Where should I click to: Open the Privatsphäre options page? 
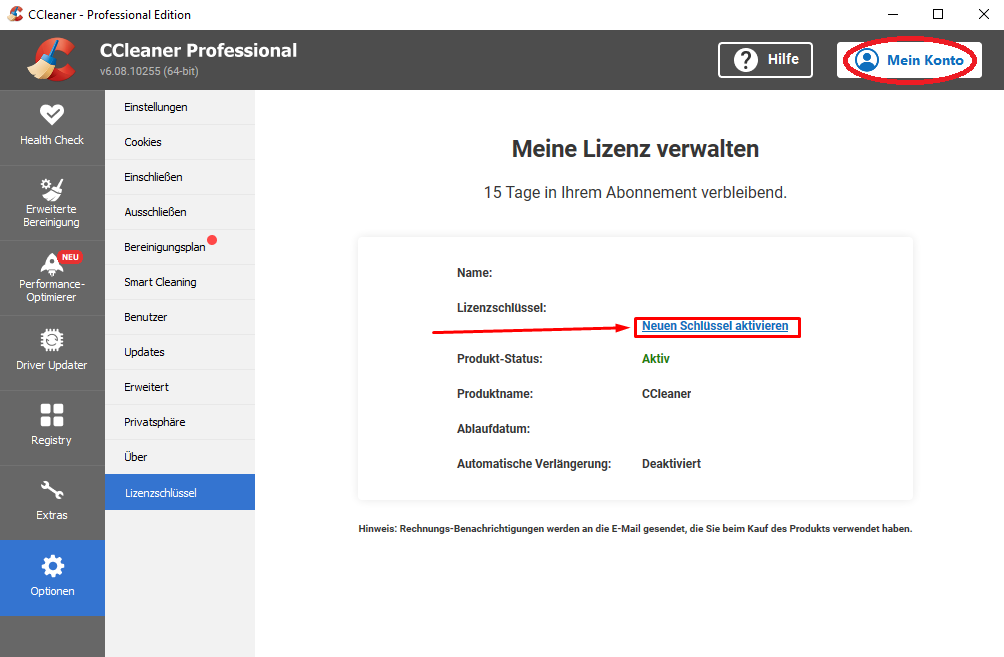coord(180,422)
